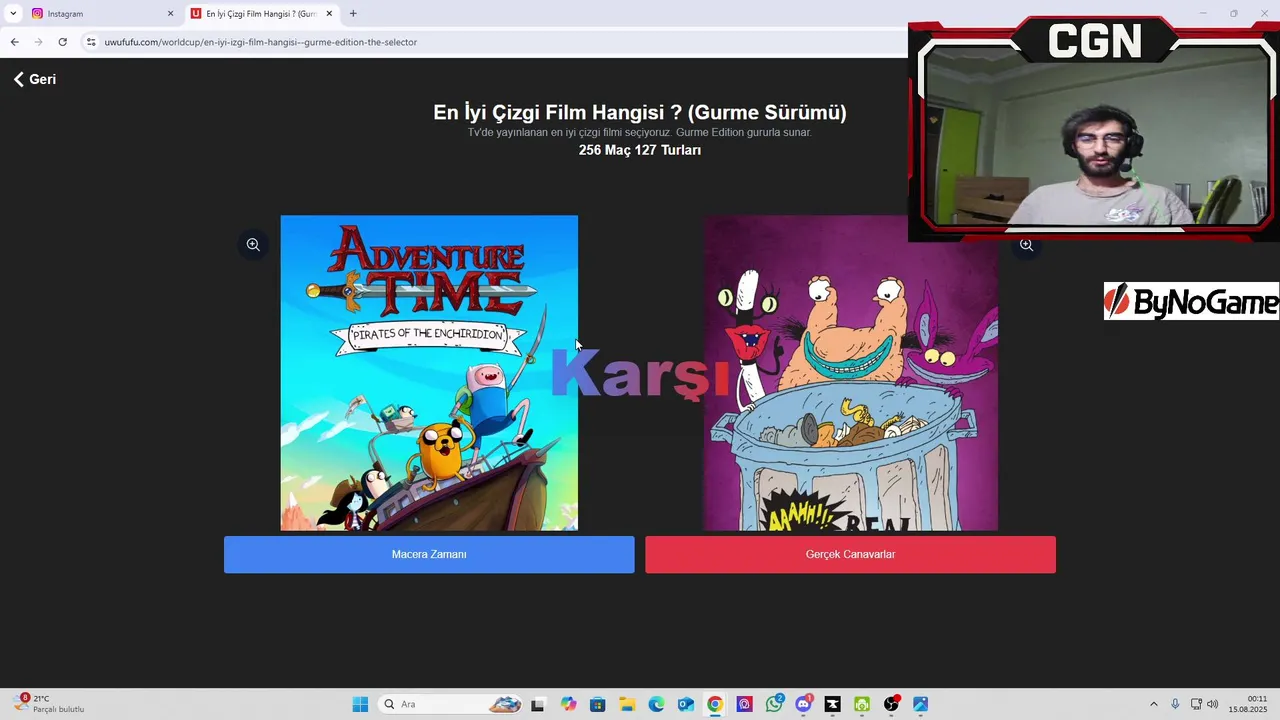
Task: Open File Explorer from taskbar
Action: click(627, 704)
